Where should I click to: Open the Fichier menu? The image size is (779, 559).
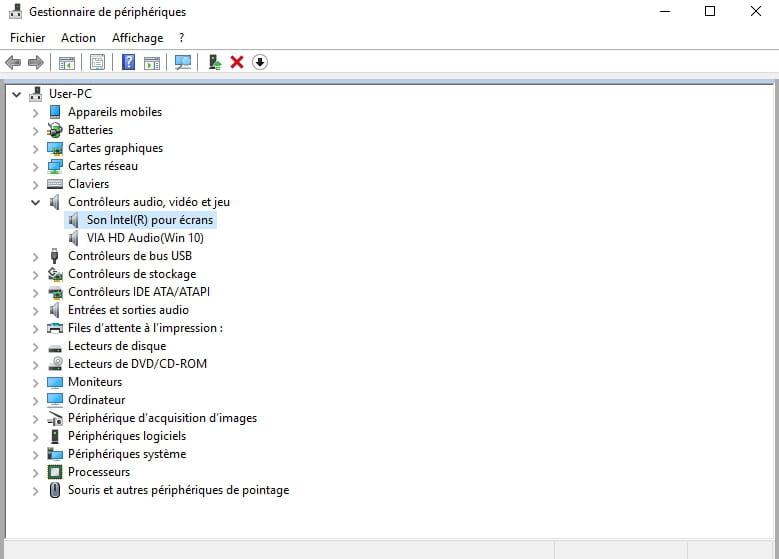(x=28, y=38)
